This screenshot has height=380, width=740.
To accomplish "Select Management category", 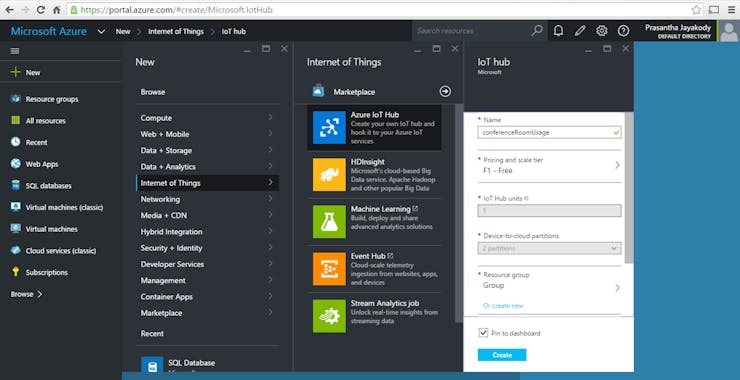I will [x=207, y=280].
